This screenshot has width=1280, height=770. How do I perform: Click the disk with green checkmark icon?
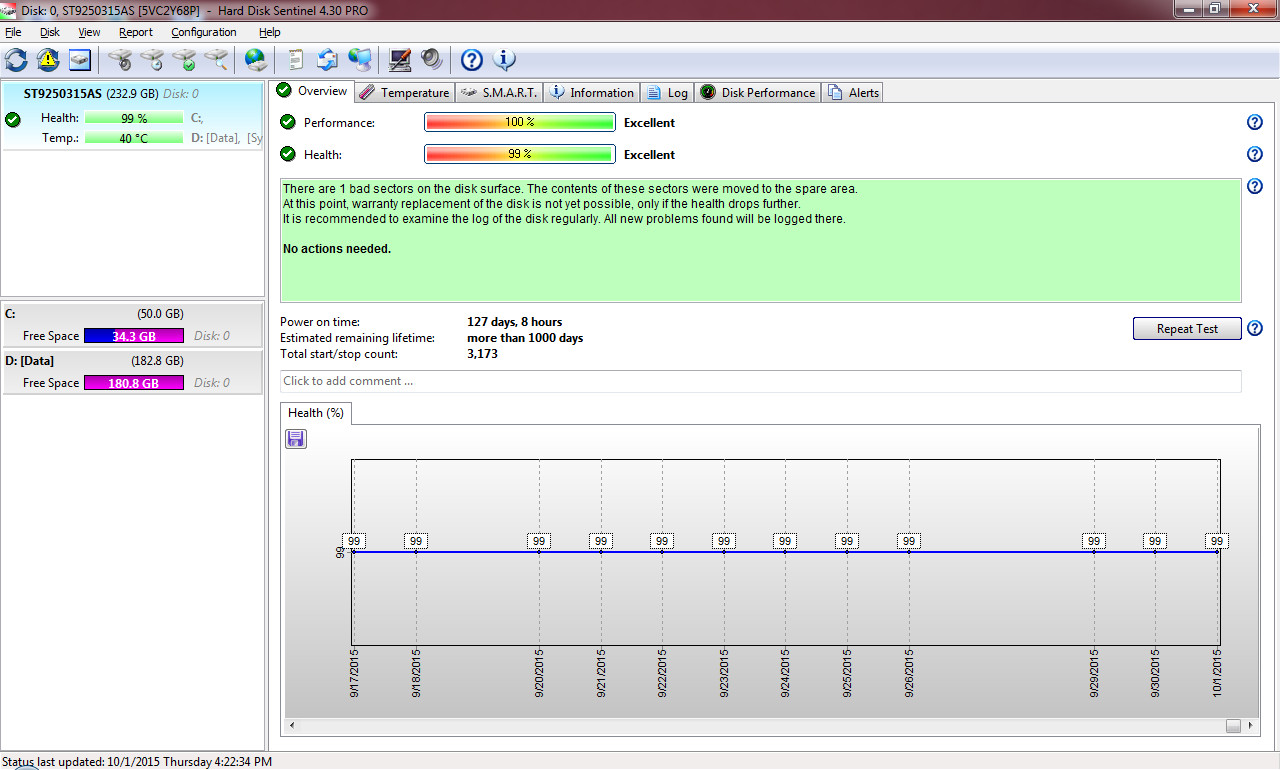184,60
